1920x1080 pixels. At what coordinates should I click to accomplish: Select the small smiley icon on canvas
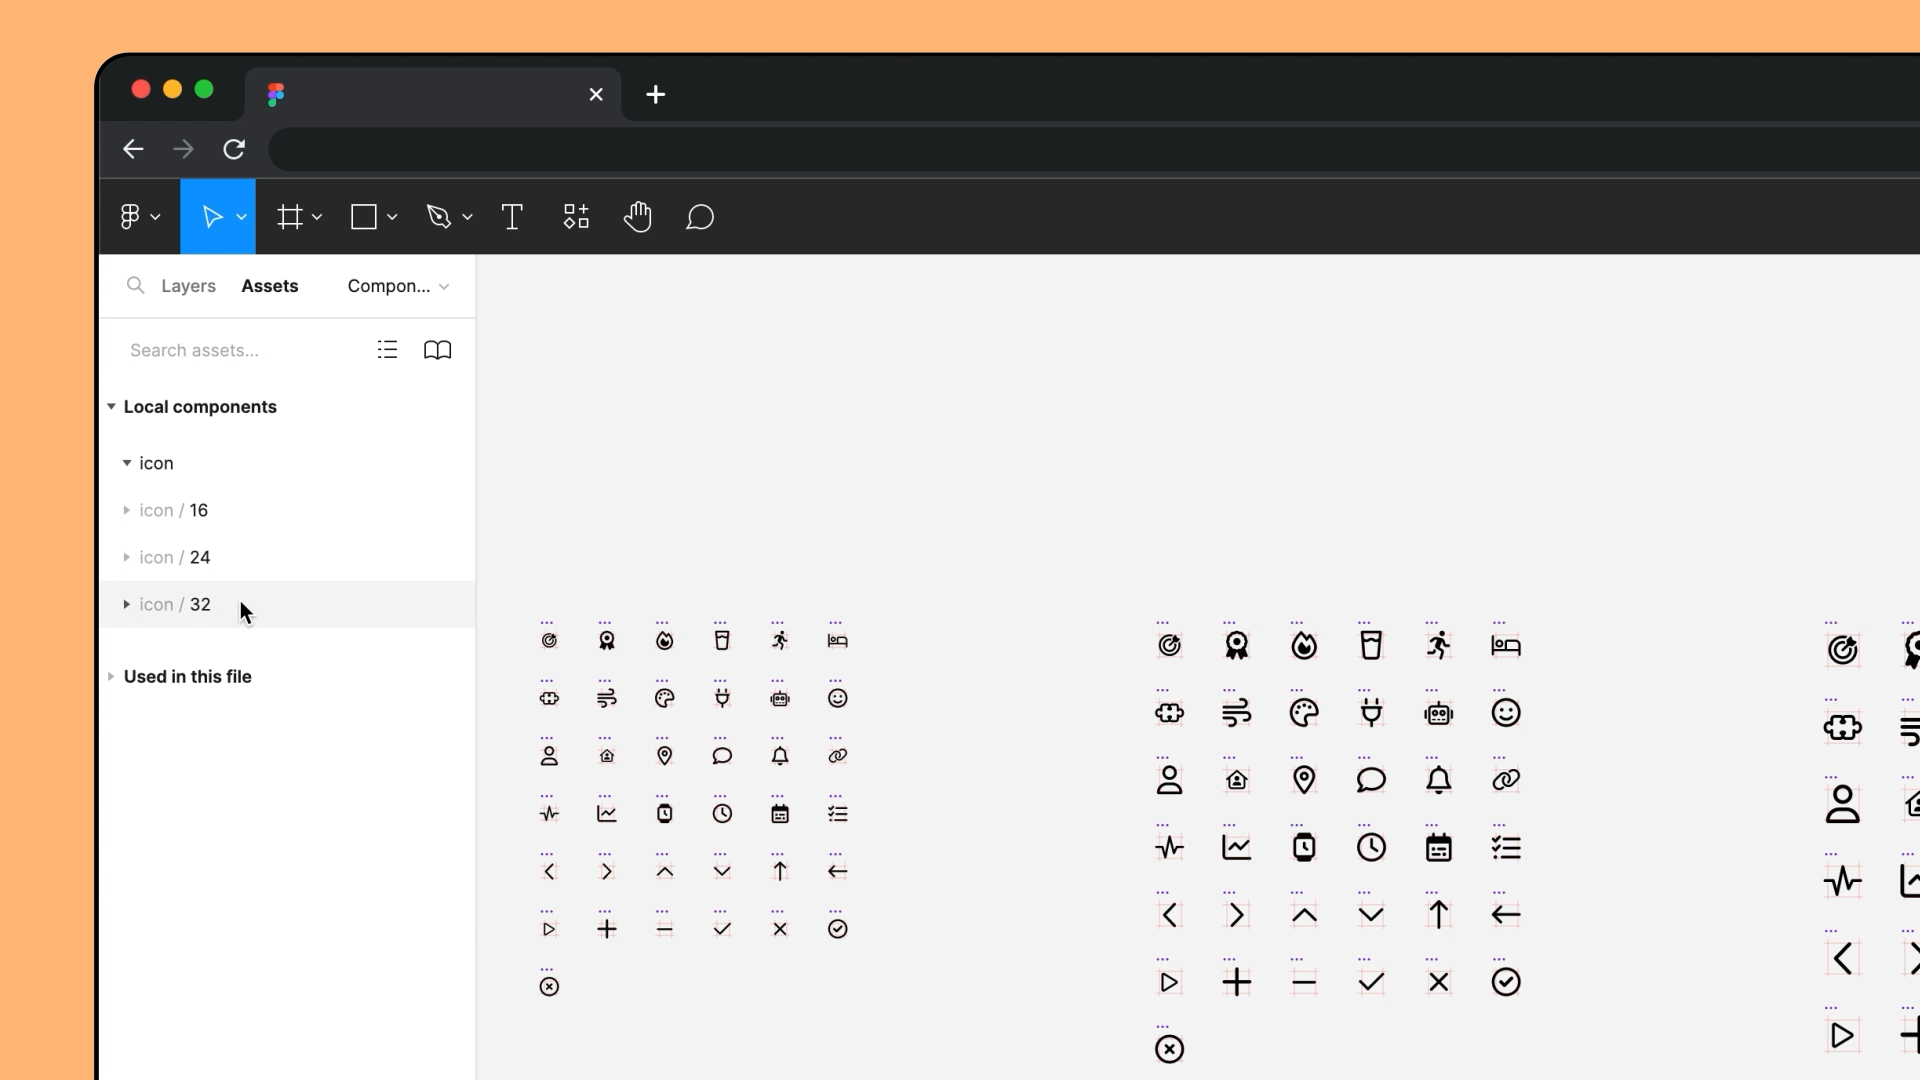pyautogui.click(x=838, y=698)
